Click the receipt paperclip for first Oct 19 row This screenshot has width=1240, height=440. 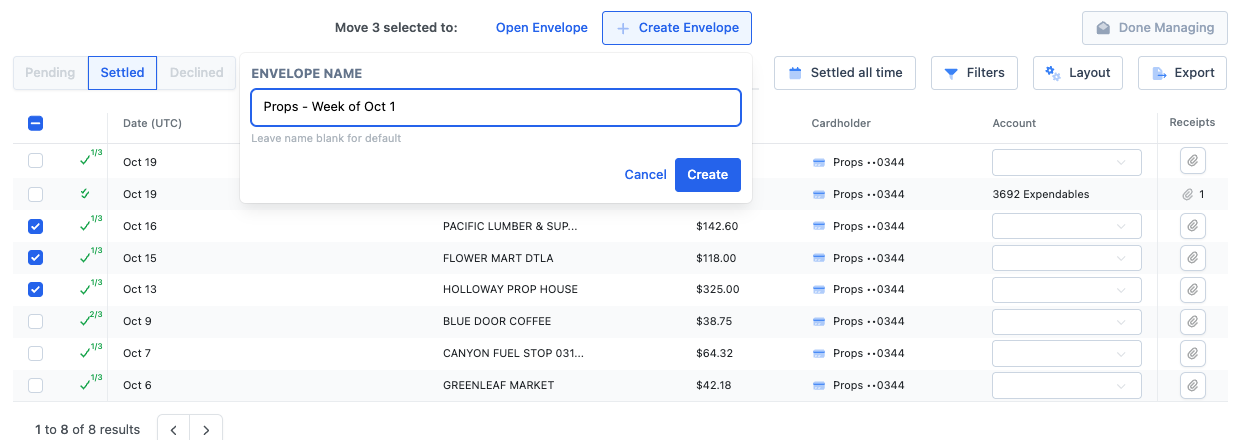click(1192, 162)
